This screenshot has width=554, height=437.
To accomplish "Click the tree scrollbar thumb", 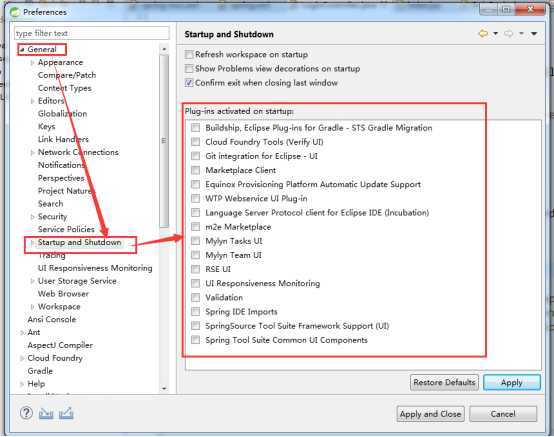I will coord(164,141).
